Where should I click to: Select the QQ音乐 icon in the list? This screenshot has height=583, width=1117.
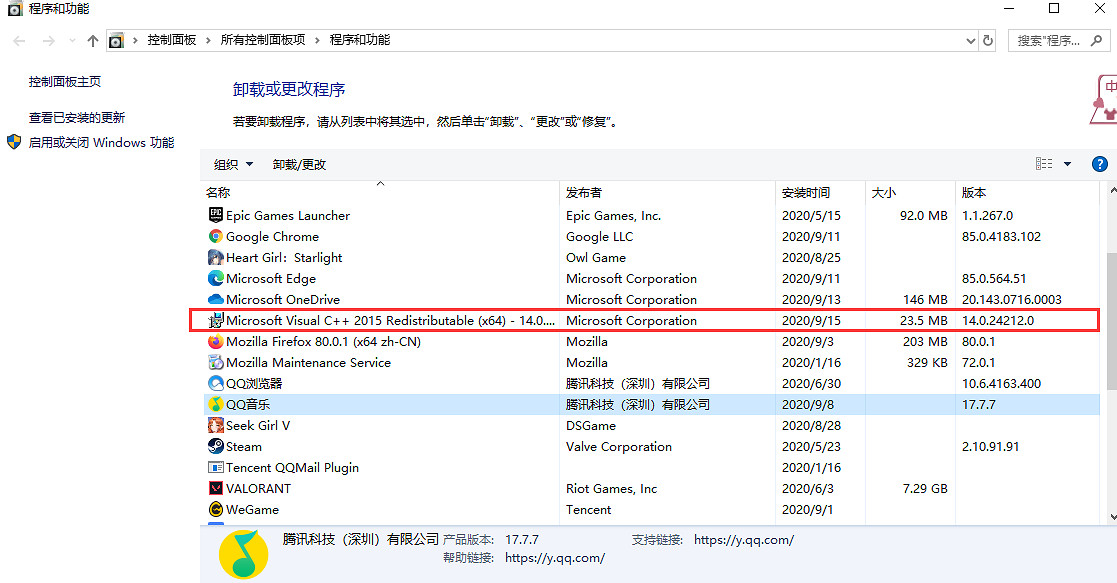coord(215,404)
